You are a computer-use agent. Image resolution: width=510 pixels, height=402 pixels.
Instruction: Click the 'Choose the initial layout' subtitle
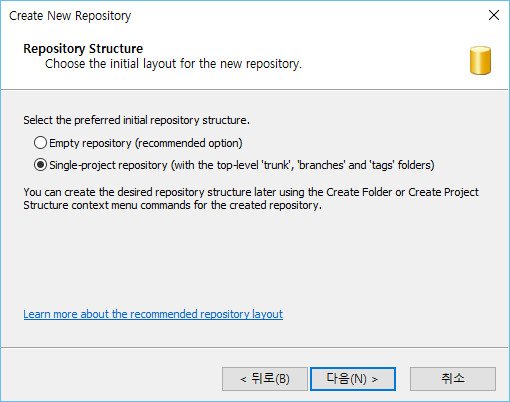(x=173, y=63)
